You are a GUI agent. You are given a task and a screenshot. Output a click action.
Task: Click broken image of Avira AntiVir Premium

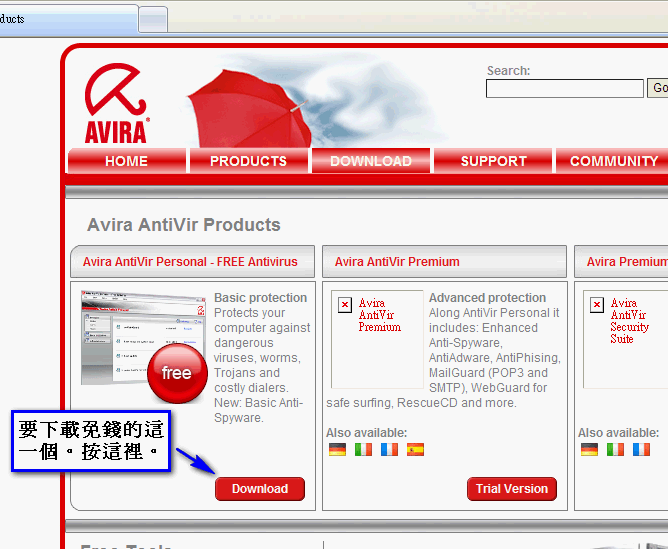pos(377,339)
